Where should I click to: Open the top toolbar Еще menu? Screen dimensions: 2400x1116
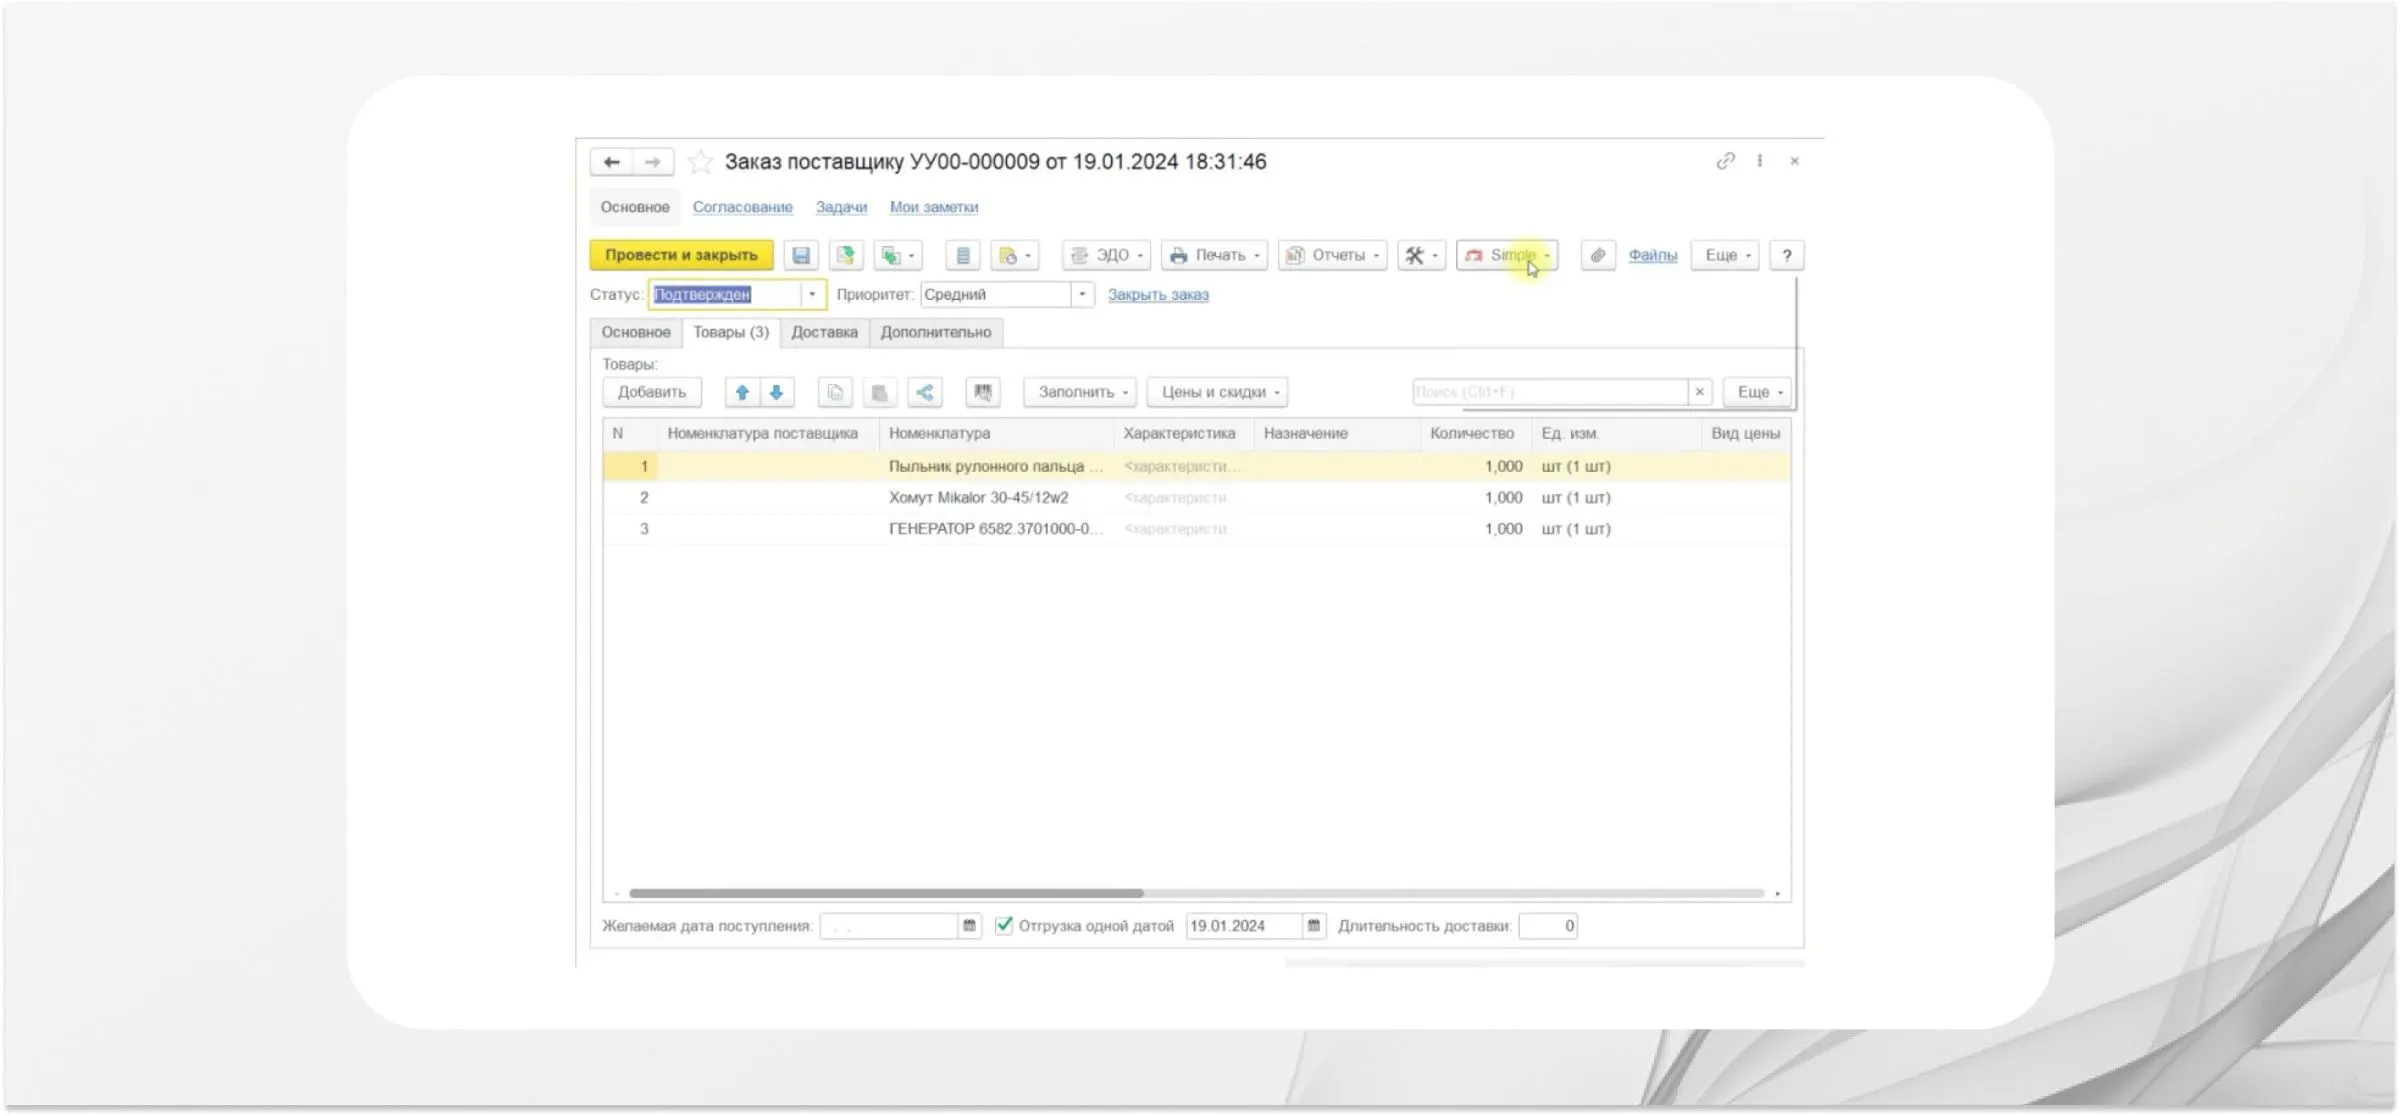point(1725,256)
